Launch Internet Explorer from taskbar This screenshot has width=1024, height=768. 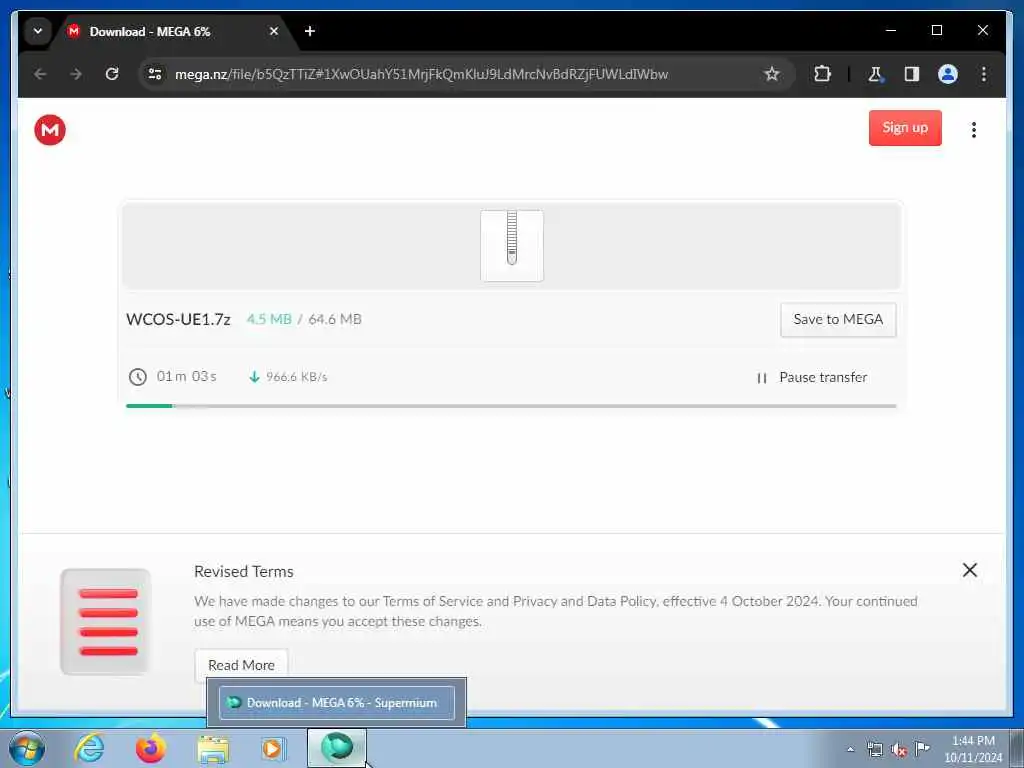click(x=89, y=748)
